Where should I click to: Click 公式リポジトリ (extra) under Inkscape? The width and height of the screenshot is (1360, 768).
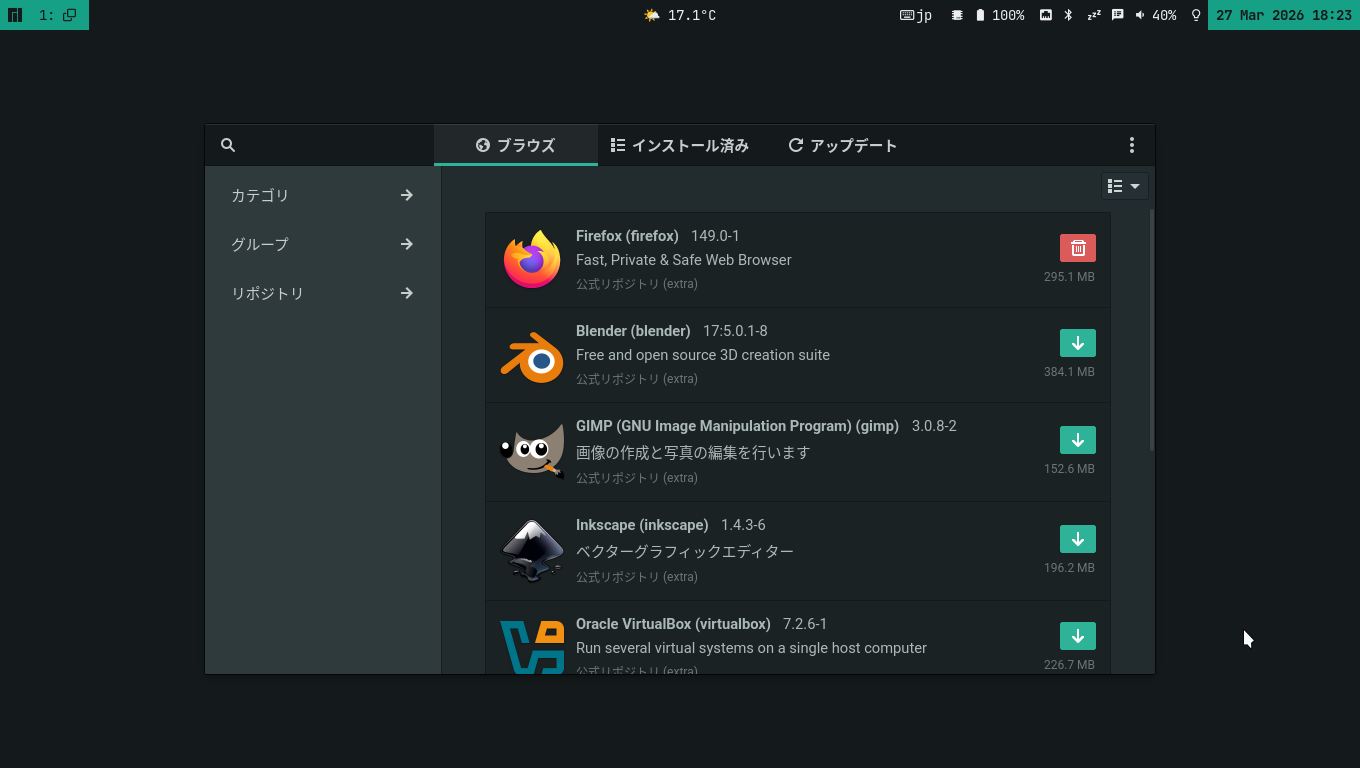coord(637,577)
